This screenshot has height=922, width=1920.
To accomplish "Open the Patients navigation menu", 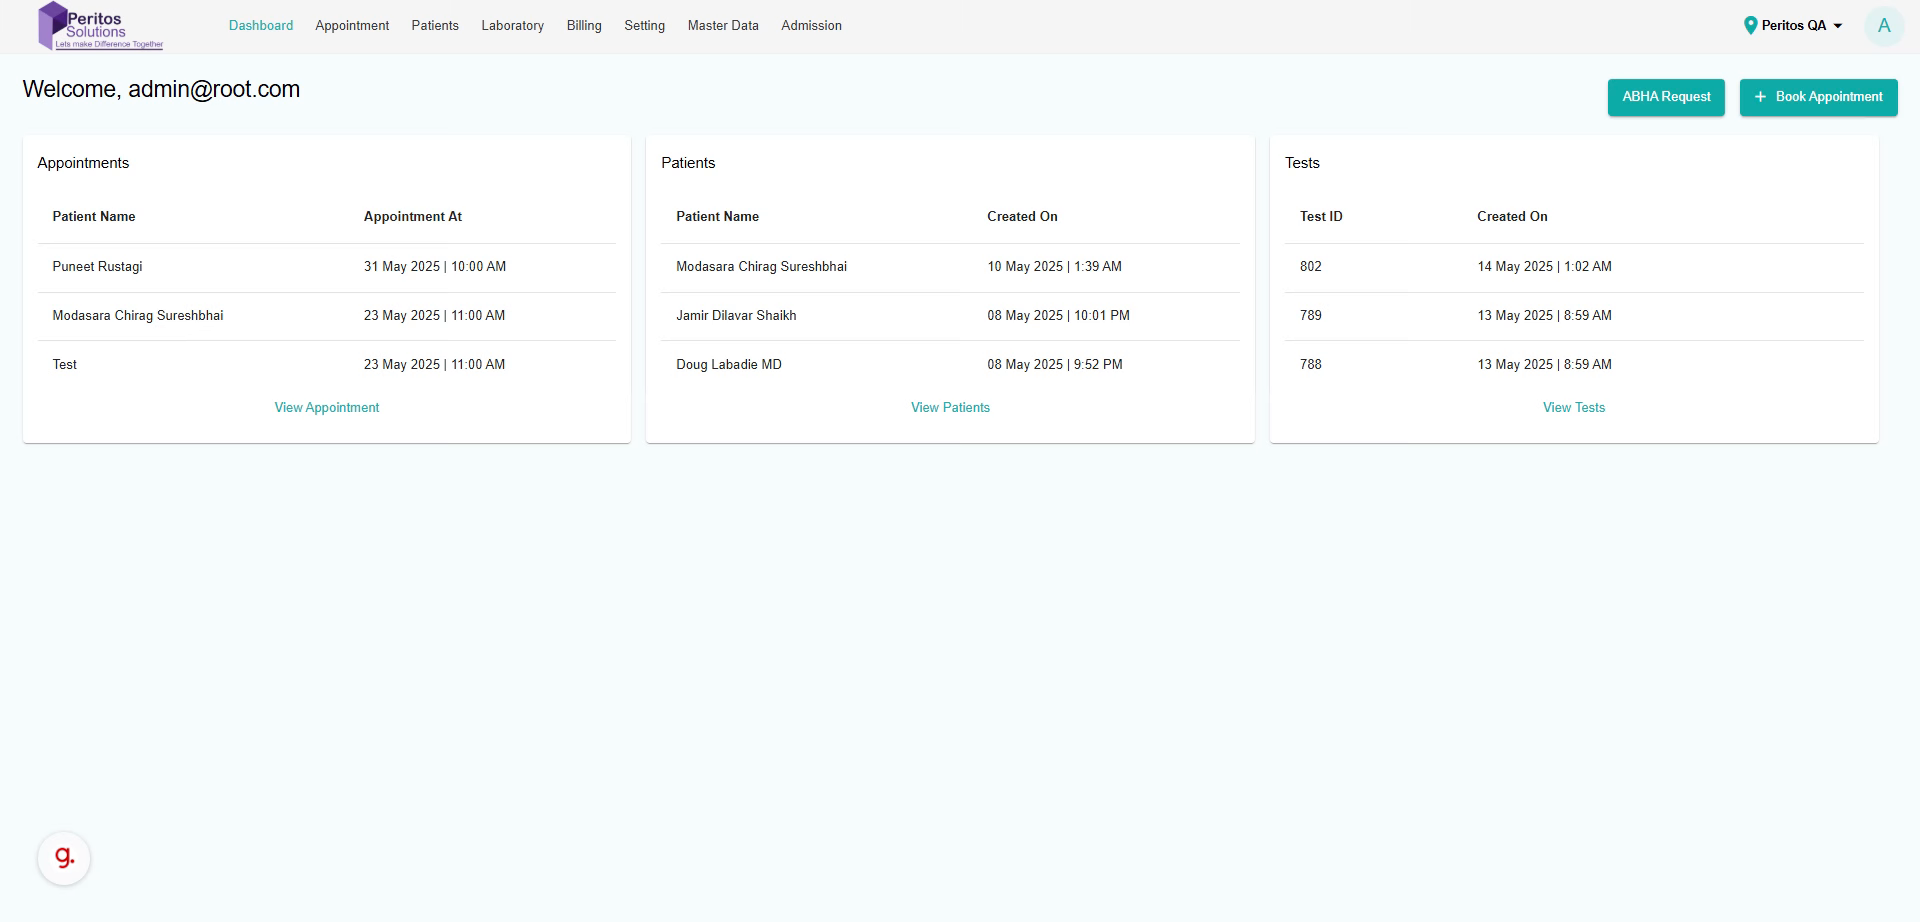I will (435, 26).
